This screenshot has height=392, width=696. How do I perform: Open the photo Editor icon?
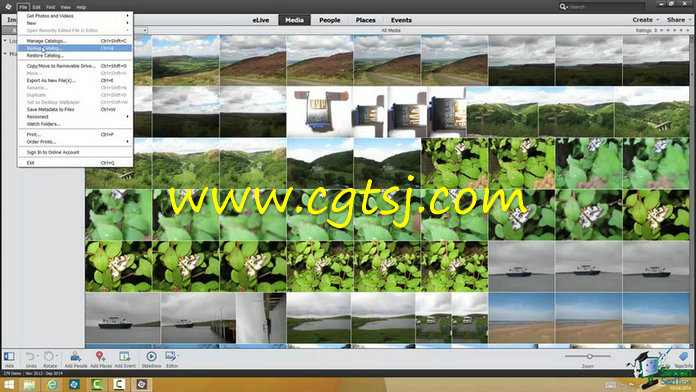point(170,356)
